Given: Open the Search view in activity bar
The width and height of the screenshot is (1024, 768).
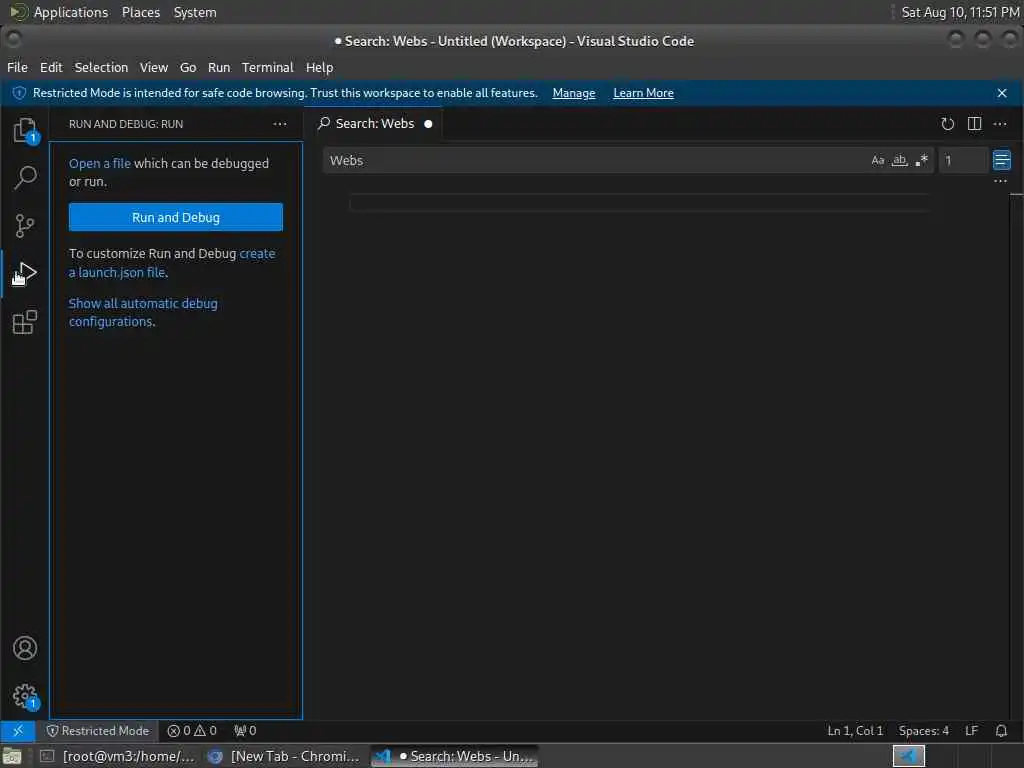Looking at the screenshot, I should coord(25,177).
